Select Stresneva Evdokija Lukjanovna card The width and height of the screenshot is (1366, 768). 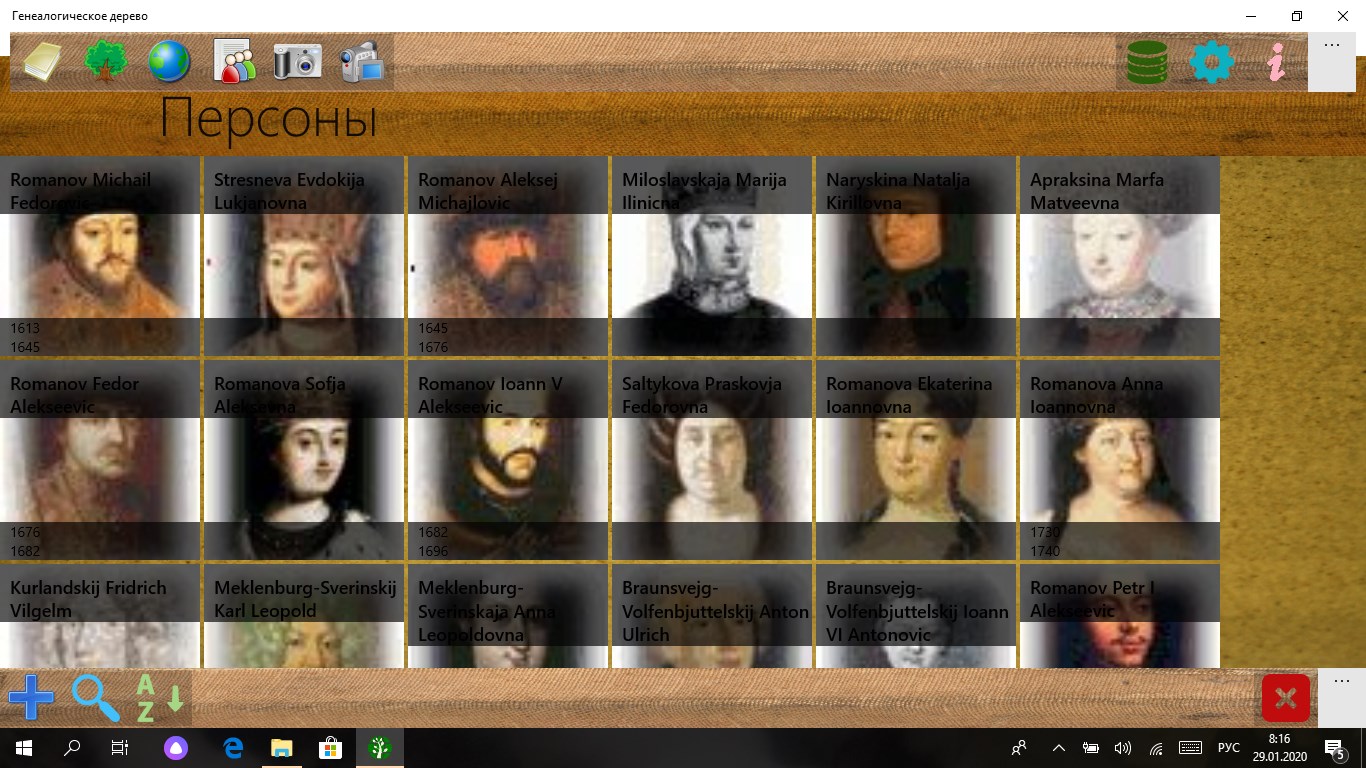(304, 256)
